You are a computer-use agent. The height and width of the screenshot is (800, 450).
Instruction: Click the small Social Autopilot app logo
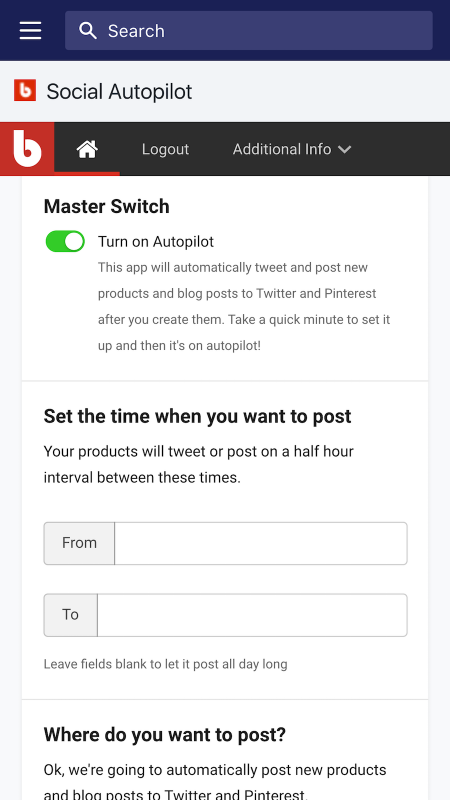coord(25,90)
